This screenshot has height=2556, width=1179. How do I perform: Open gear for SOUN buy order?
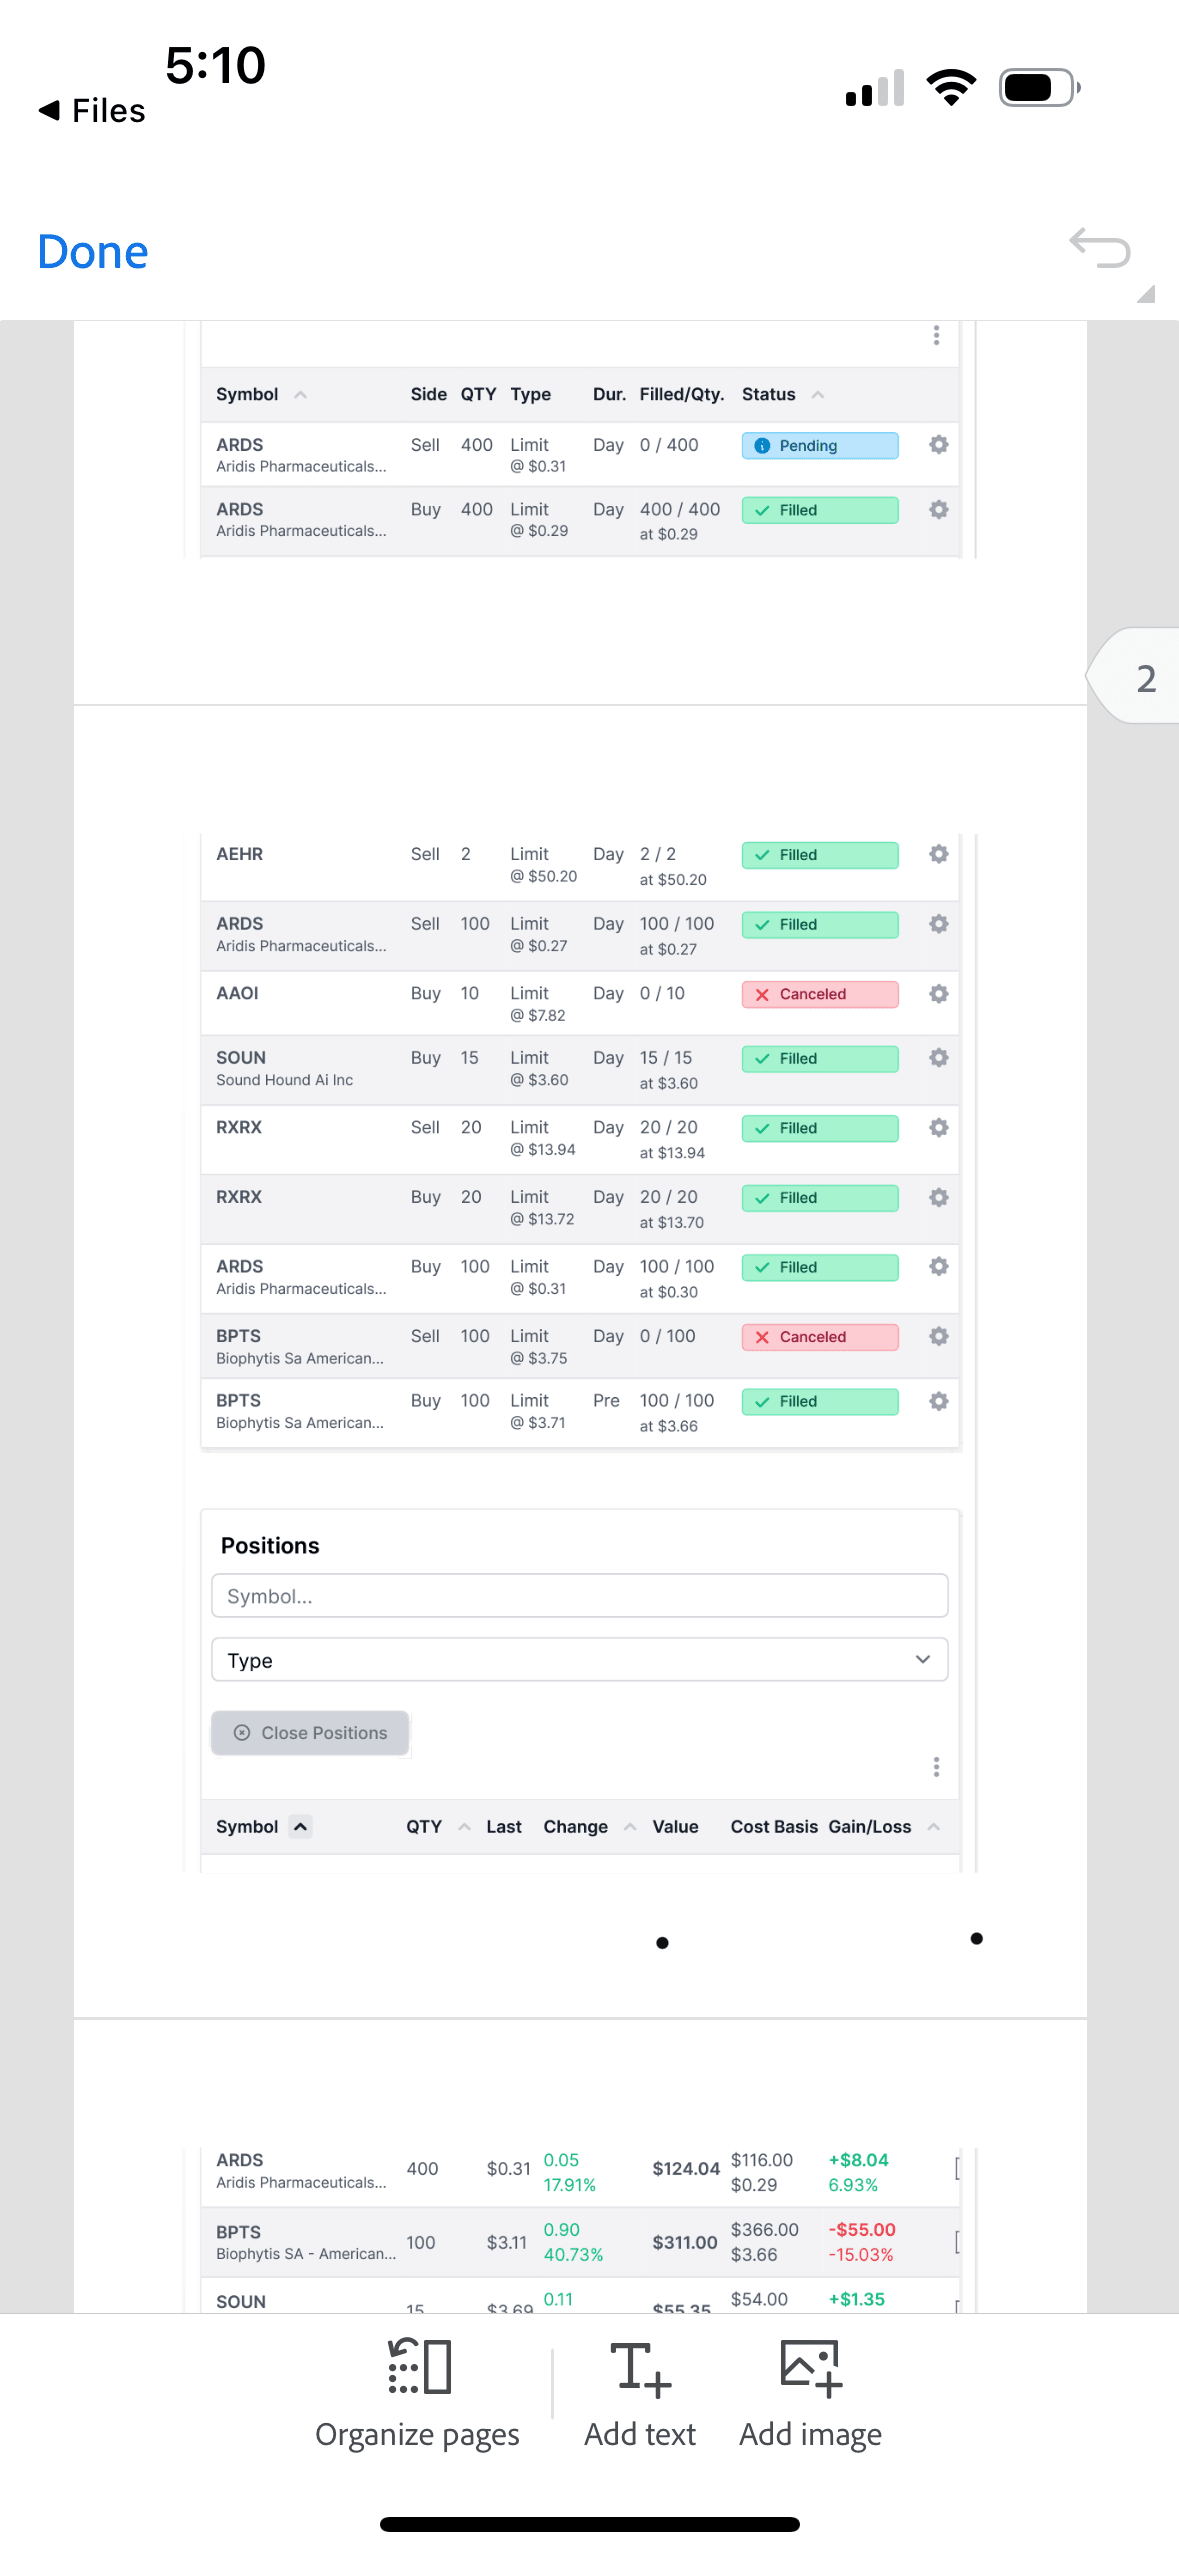pos(938,1058)
